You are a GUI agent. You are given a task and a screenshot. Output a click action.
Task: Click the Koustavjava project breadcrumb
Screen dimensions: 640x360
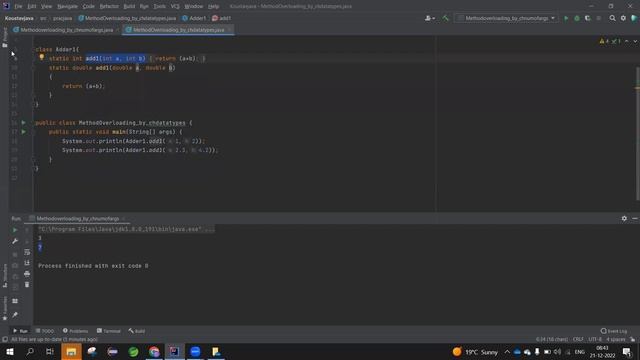click(19, 18)
